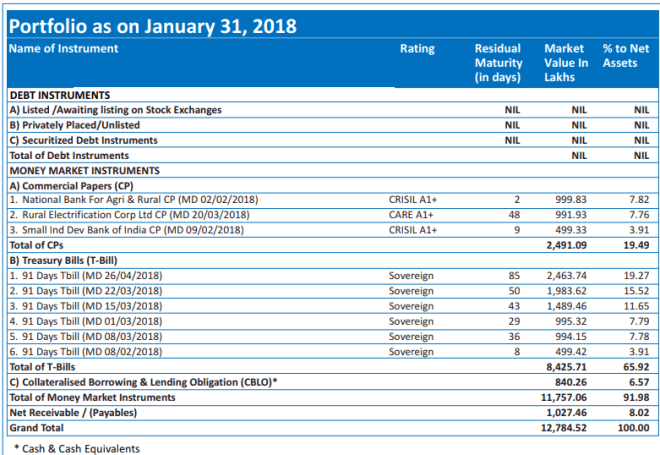Select the Total of T-Bills value 8,425.71
The height and width of the screenshot is (455, 660).
(565, 367)
